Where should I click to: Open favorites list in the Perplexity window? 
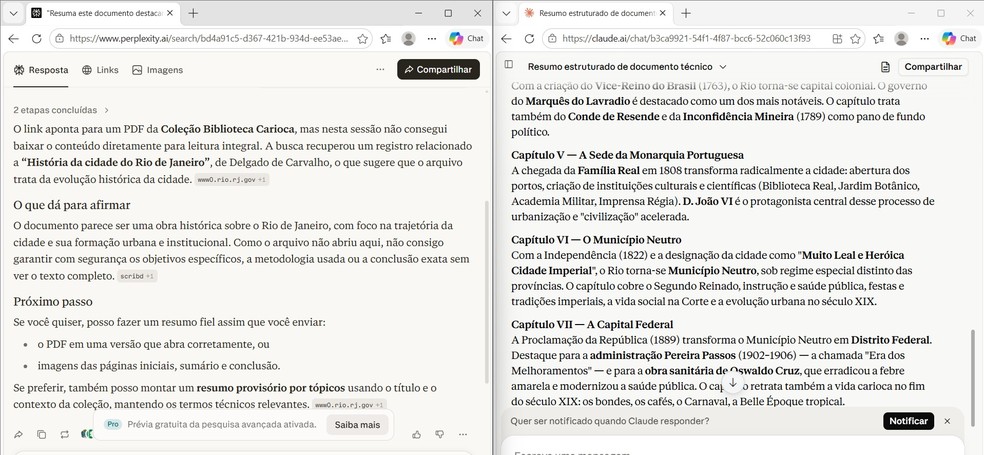point(386,39)
